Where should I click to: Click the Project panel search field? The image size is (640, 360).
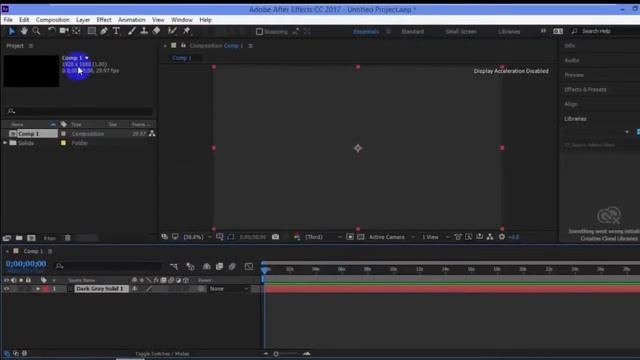pos(80,111)
